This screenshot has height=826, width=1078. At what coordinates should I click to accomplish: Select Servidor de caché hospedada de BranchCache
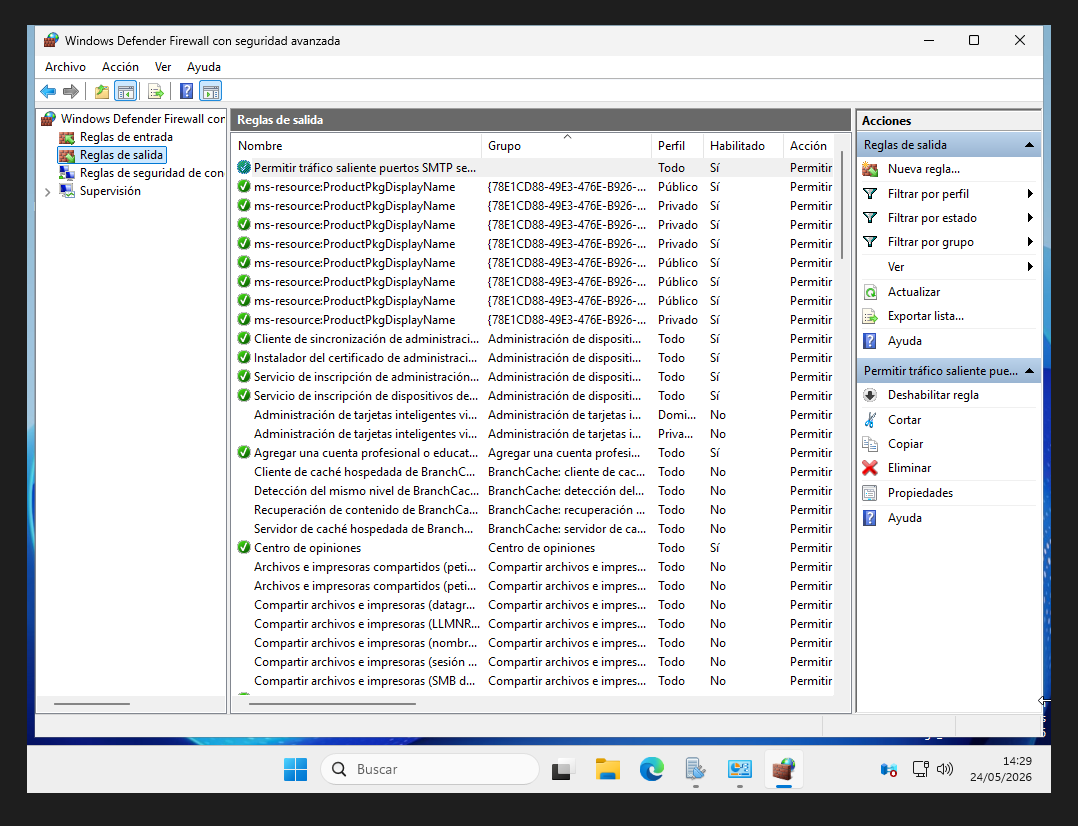pos(534,529)
